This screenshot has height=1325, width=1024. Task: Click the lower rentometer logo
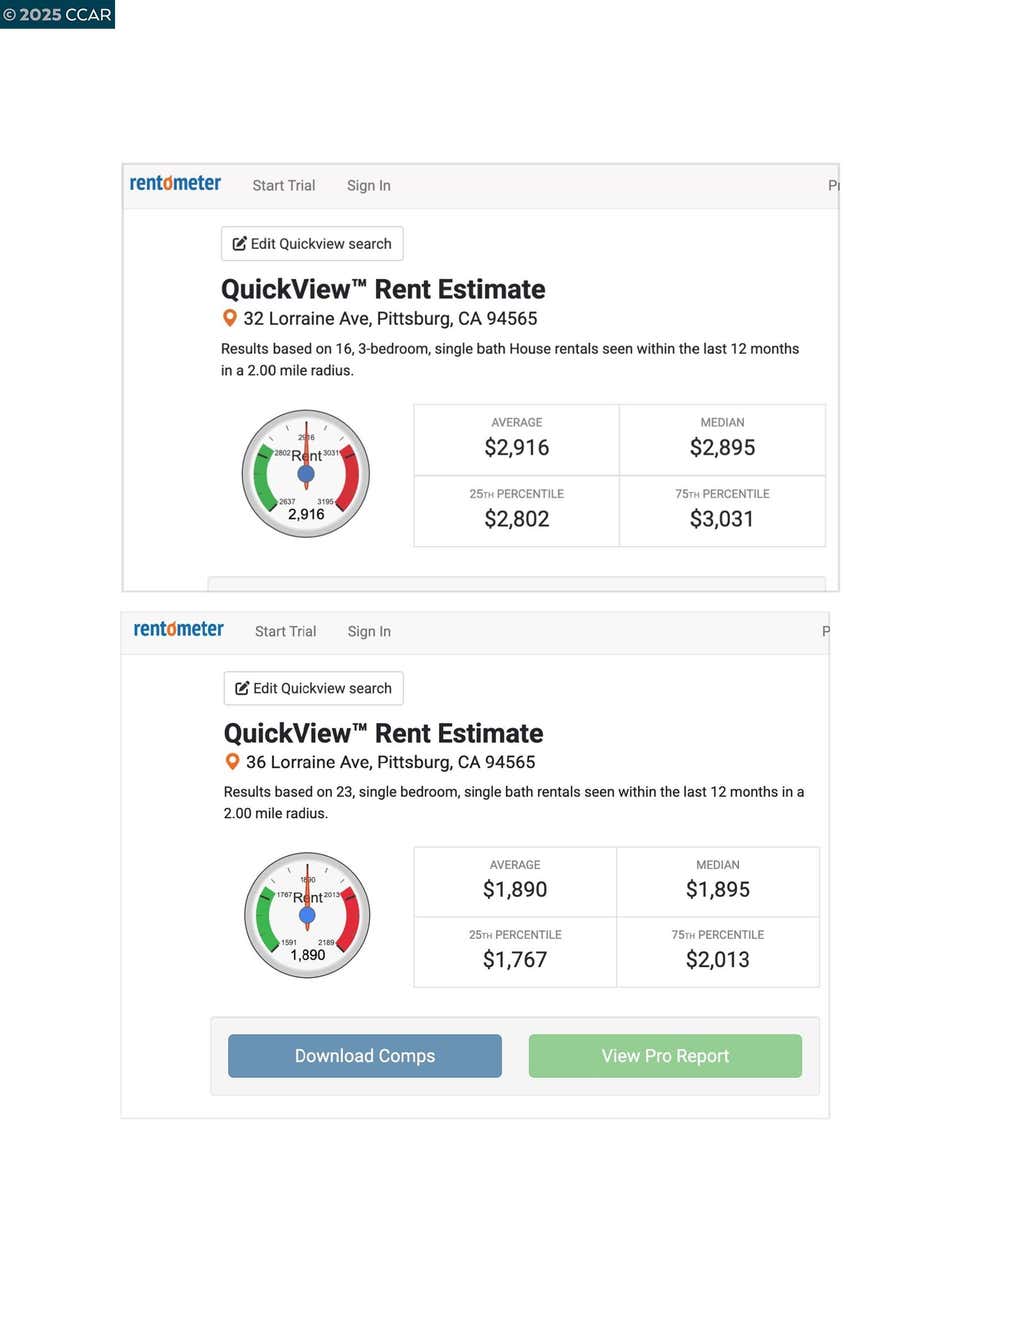(178, 629)
